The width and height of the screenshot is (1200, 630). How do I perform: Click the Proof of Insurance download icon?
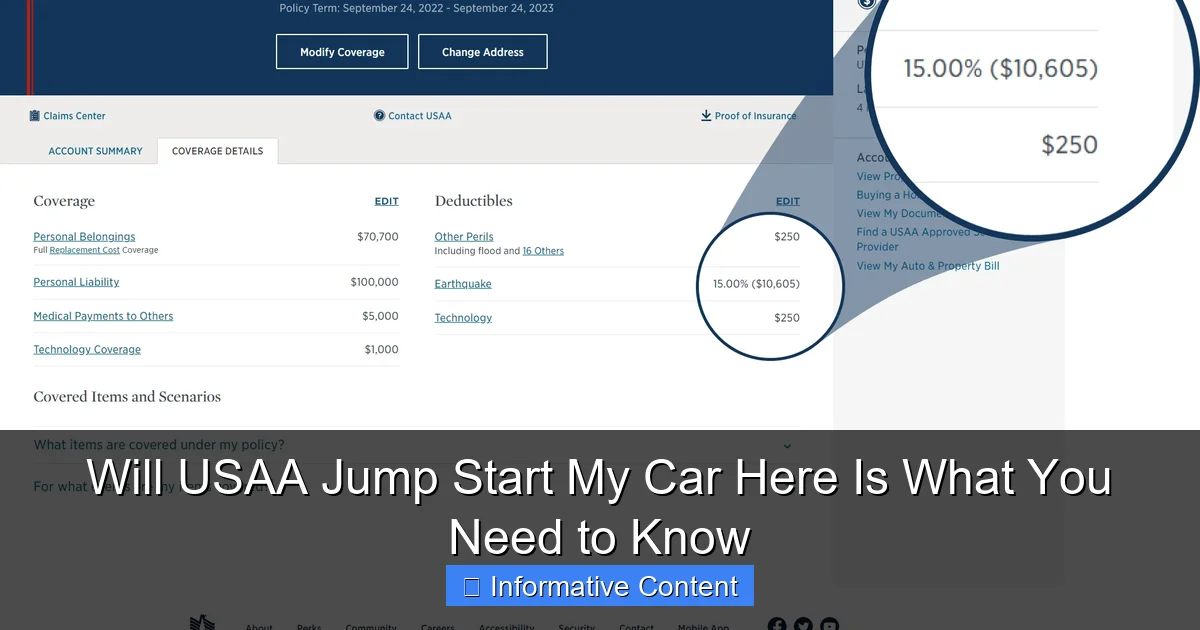pos(706,115)
